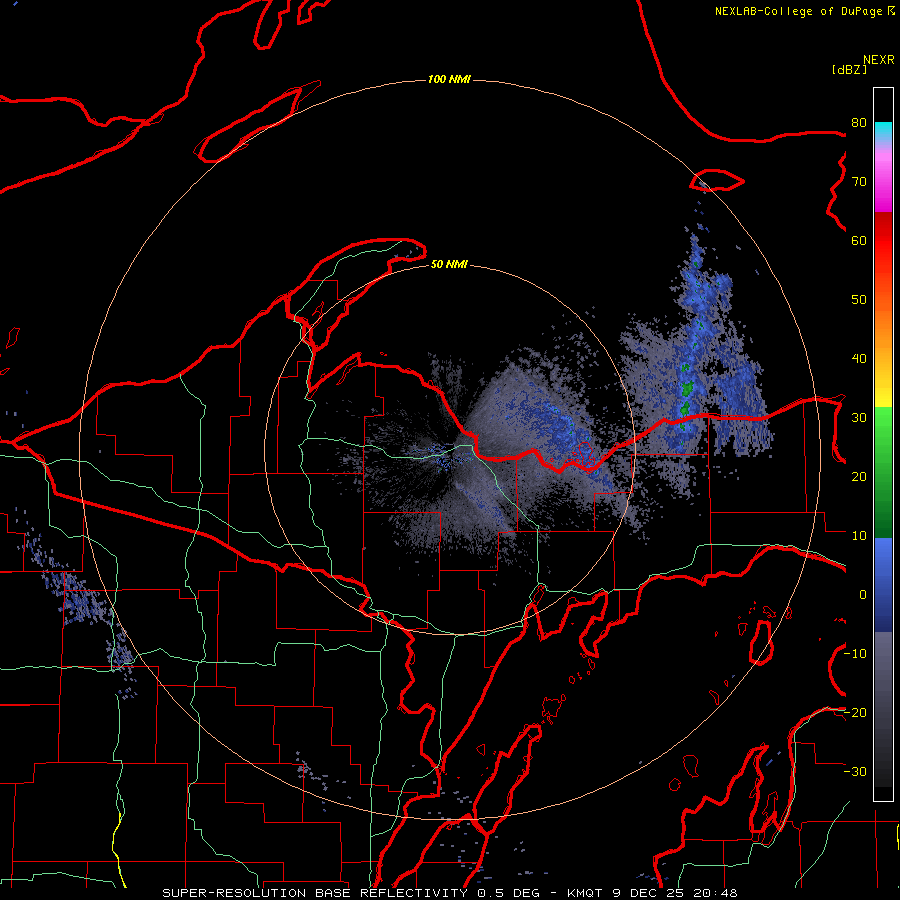Click the -30 value on the dBZ scale
This screenshot has height=900, width=900.
856,771
